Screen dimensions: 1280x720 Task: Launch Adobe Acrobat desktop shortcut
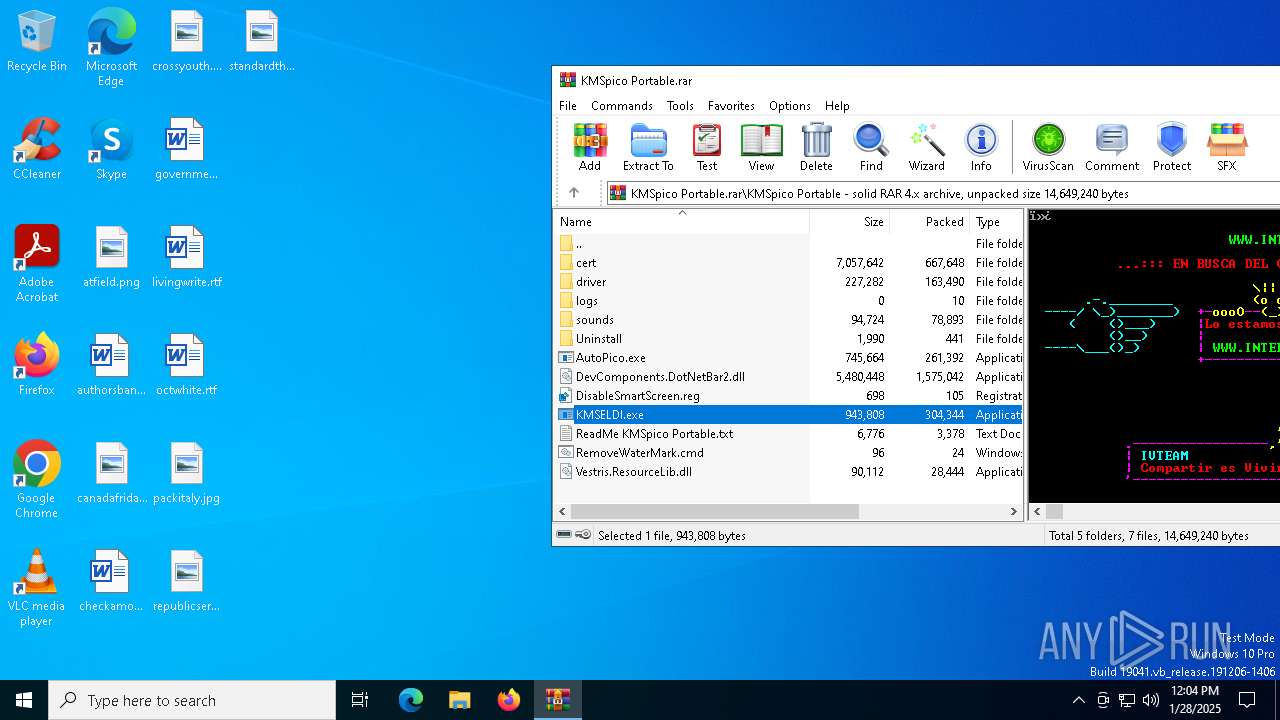(37, 264)
